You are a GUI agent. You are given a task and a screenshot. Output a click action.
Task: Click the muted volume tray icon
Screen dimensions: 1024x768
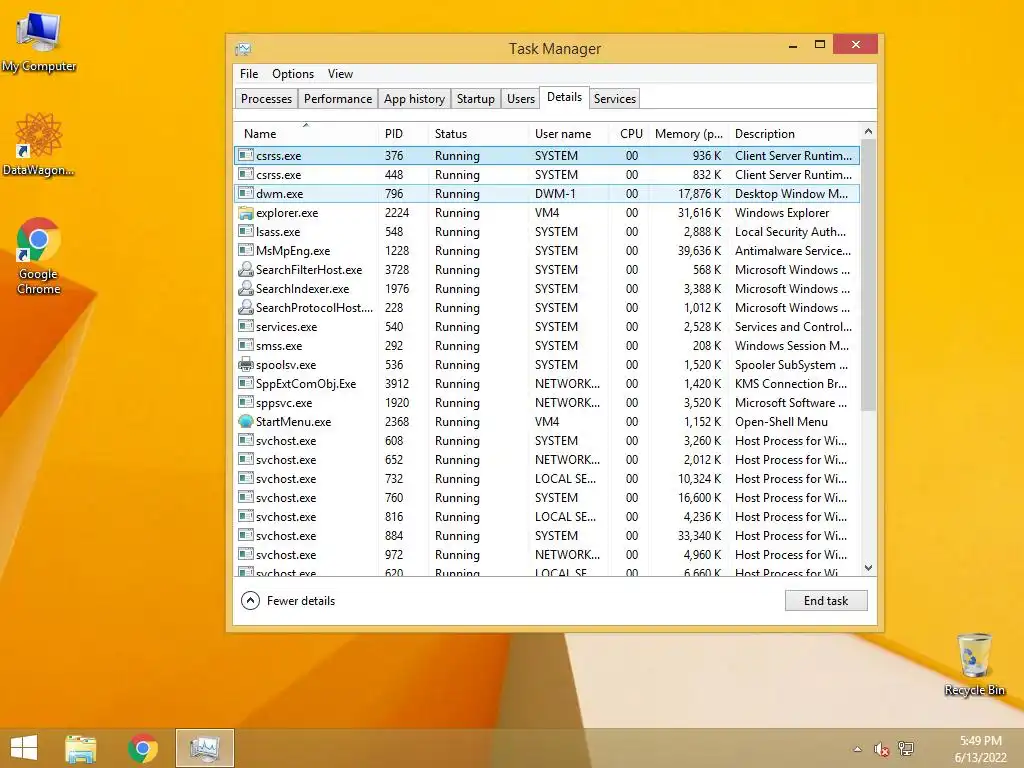pos(882,749)
